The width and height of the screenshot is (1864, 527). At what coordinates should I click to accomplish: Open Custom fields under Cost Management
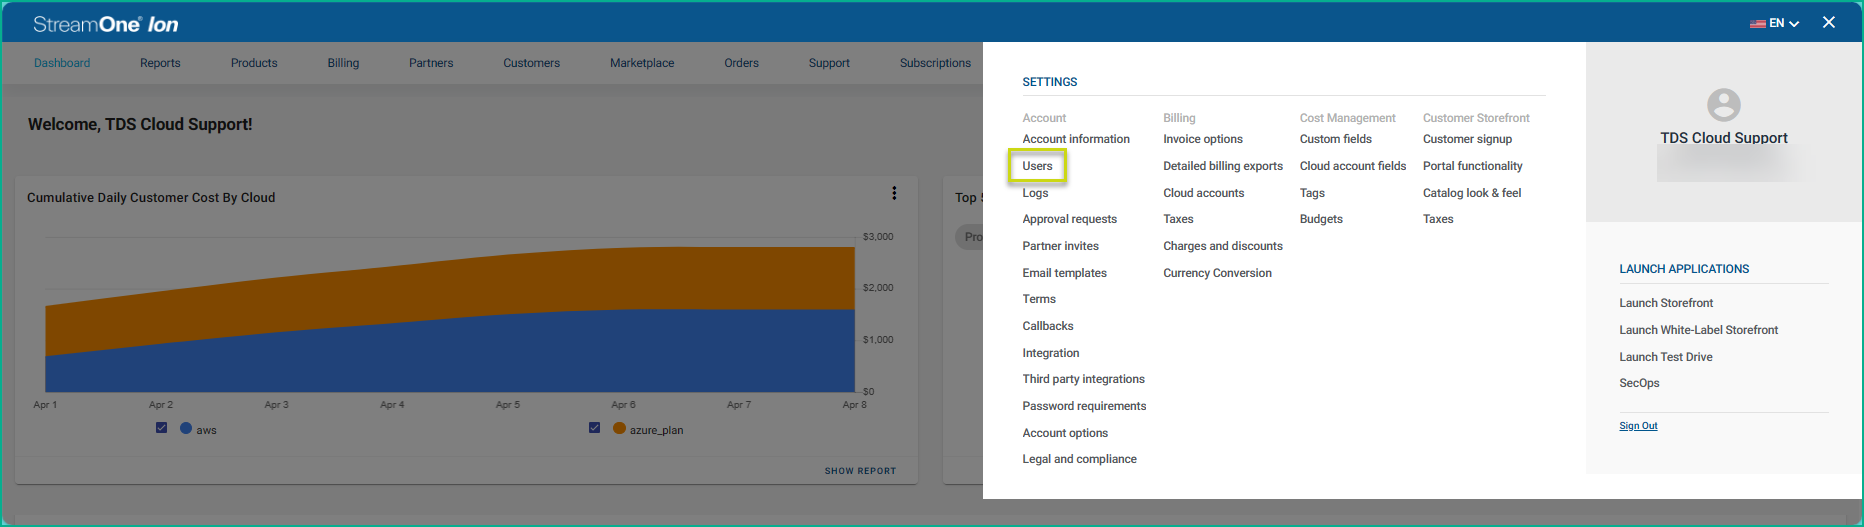click(1335, 139)
